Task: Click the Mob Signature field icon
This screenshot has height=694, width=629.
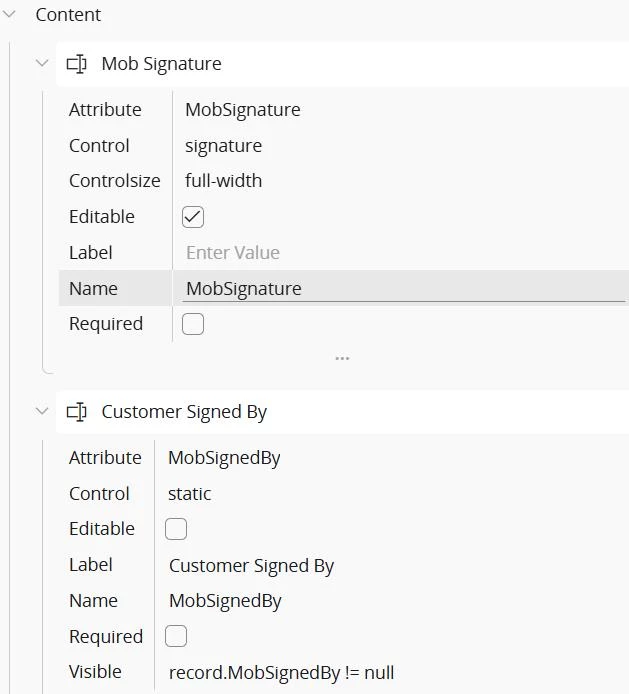Action: point(76,64)
